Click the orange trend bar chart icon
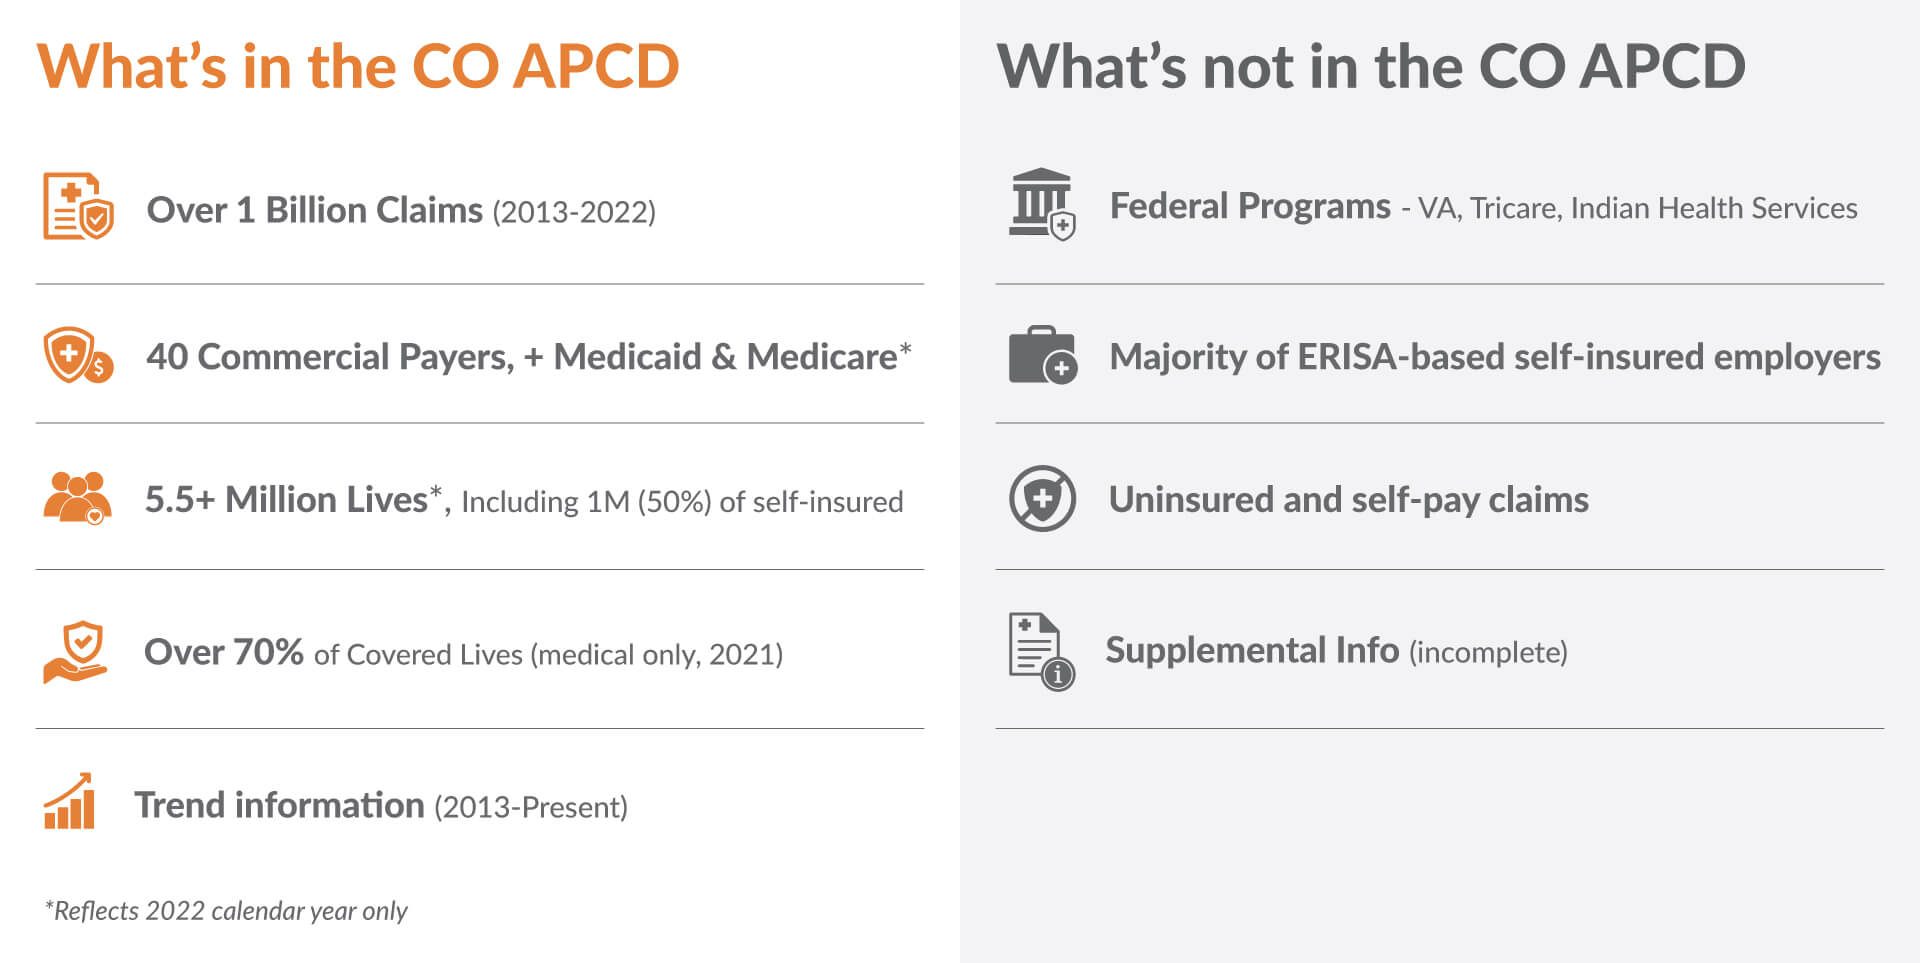The width and height of the screenshot is (1920, 963). point(70,802)
